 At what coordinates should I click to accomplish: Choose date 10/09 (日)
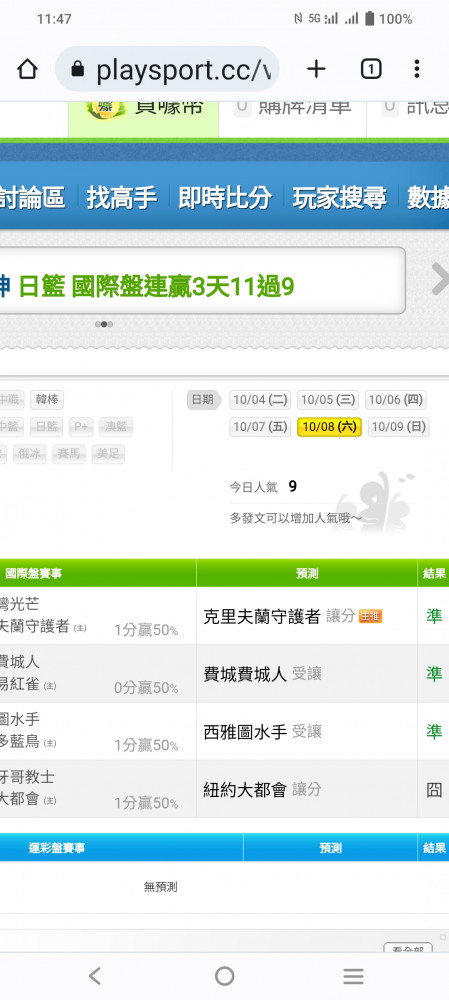(x=399, y=427)
